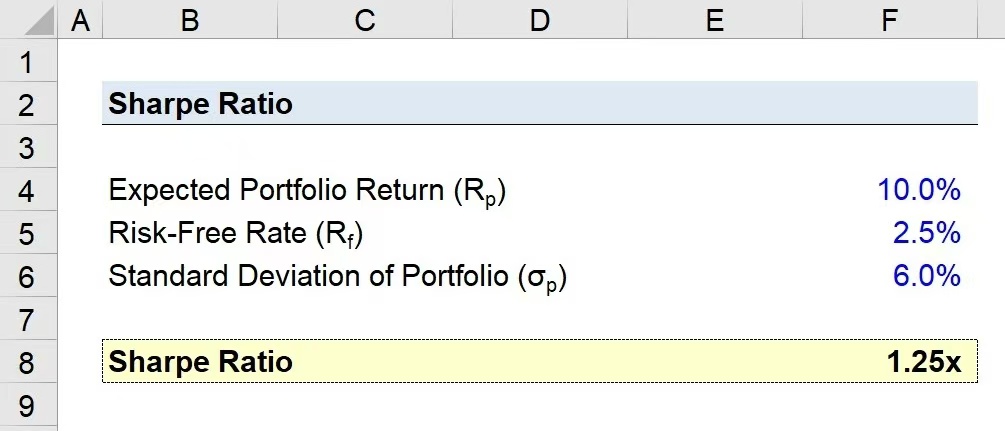Select column B header
This screenshot has height=431, width=1005.
tap(190, 19)
